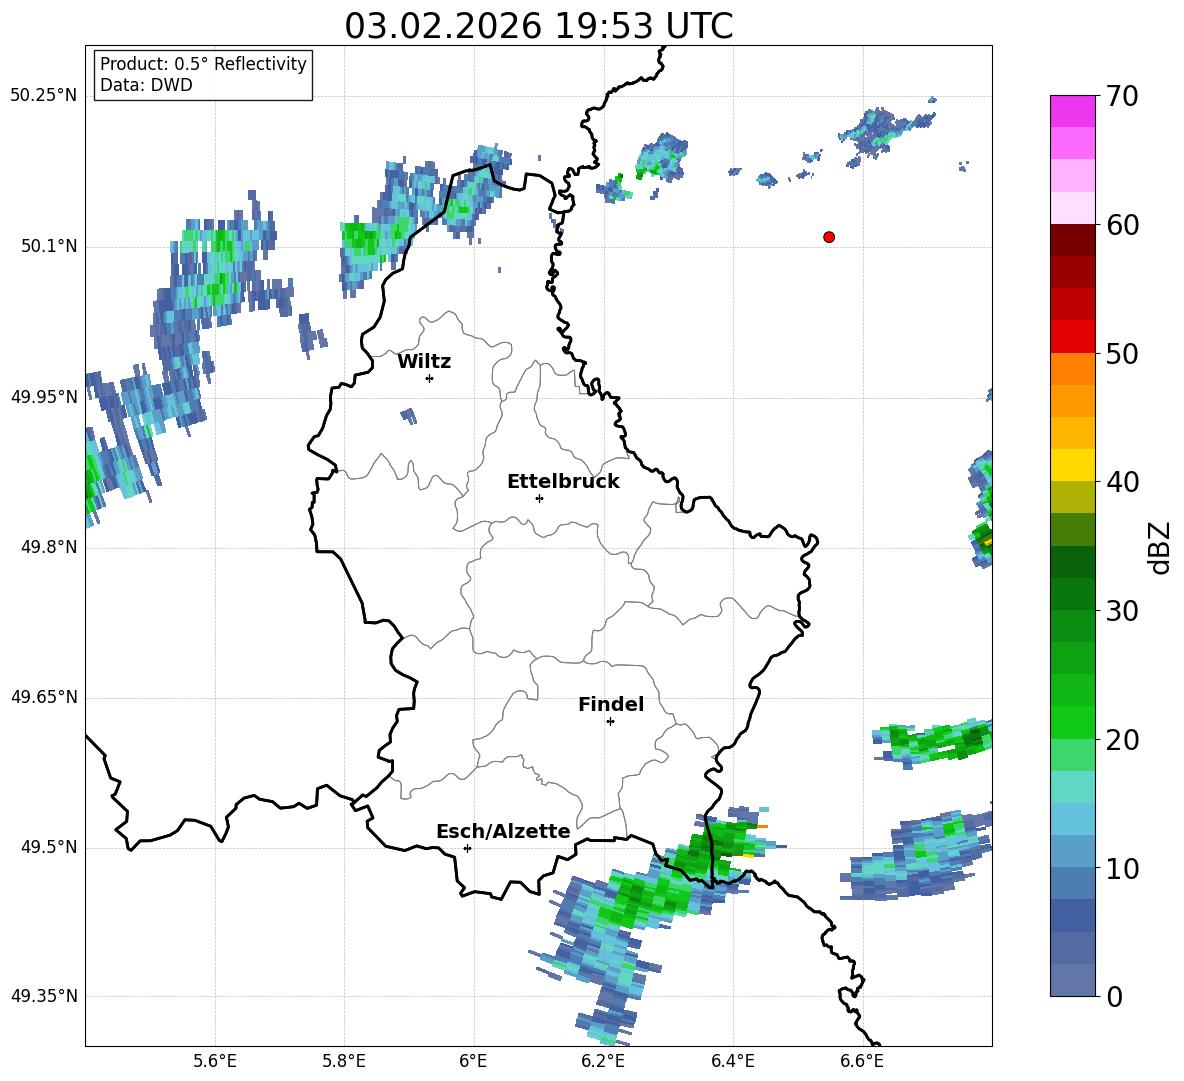Image resolution: width=1184 pixels, height=1081 pixels.
Task: Click the colorbar tick label 10
Action: click(1122, 868)
